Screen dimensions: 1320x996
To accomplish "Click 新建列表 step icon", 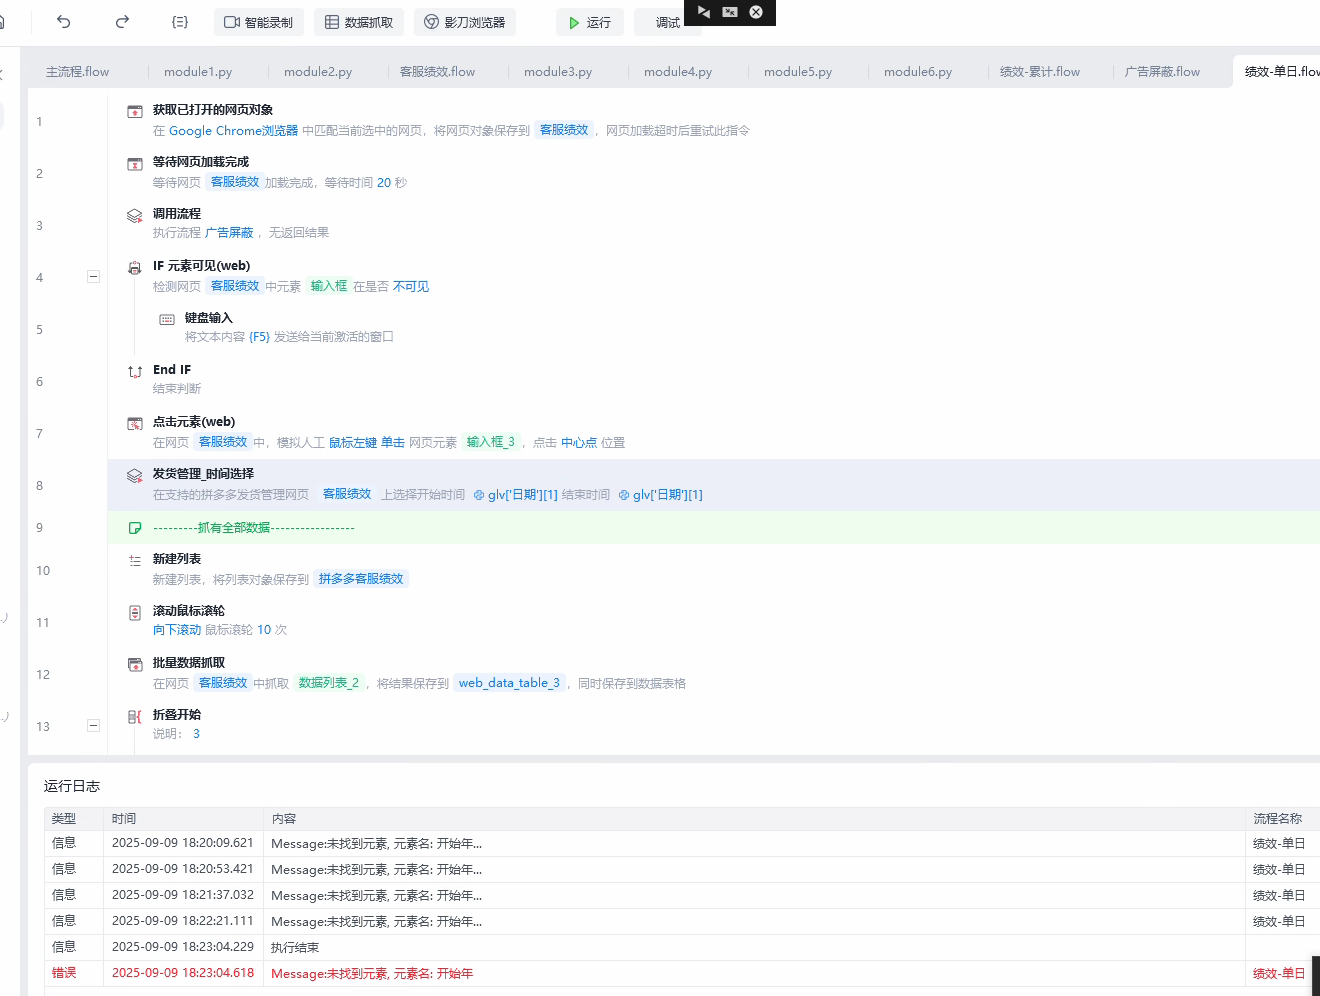I will (x=135, y=561).
